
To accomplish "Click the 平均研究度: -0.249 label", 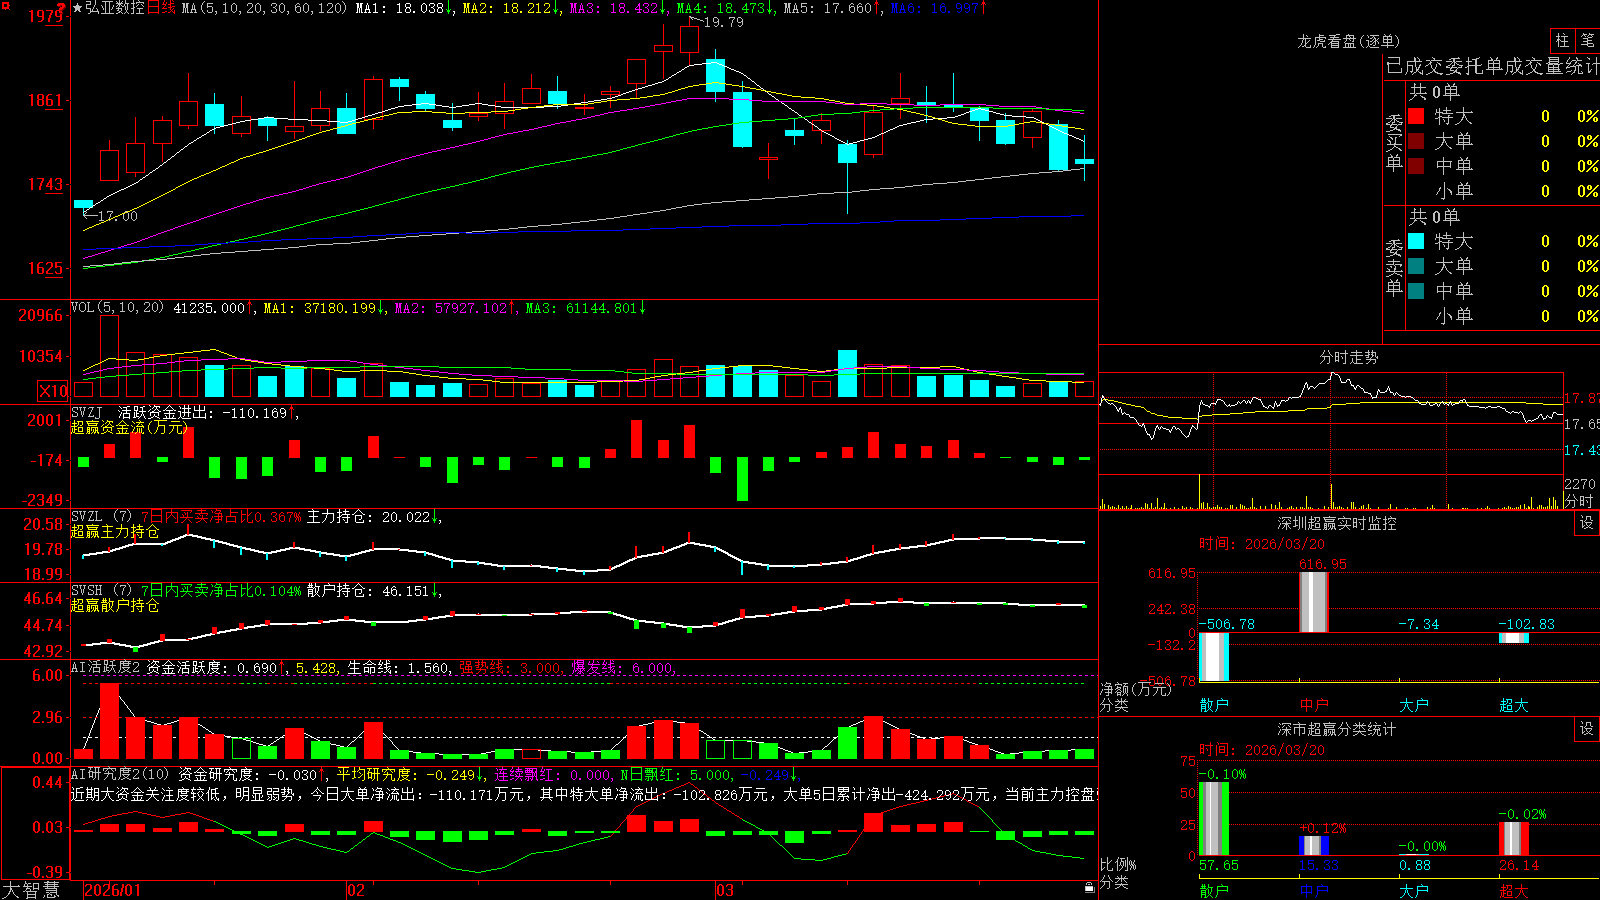I will coord(406,774).
